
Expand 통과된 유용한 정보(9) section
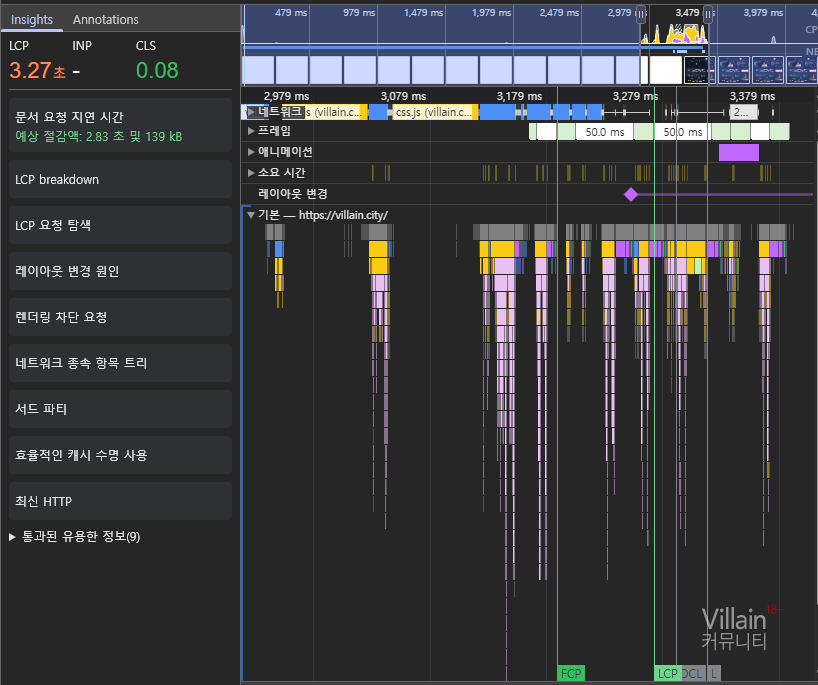(x=13, y=537)
